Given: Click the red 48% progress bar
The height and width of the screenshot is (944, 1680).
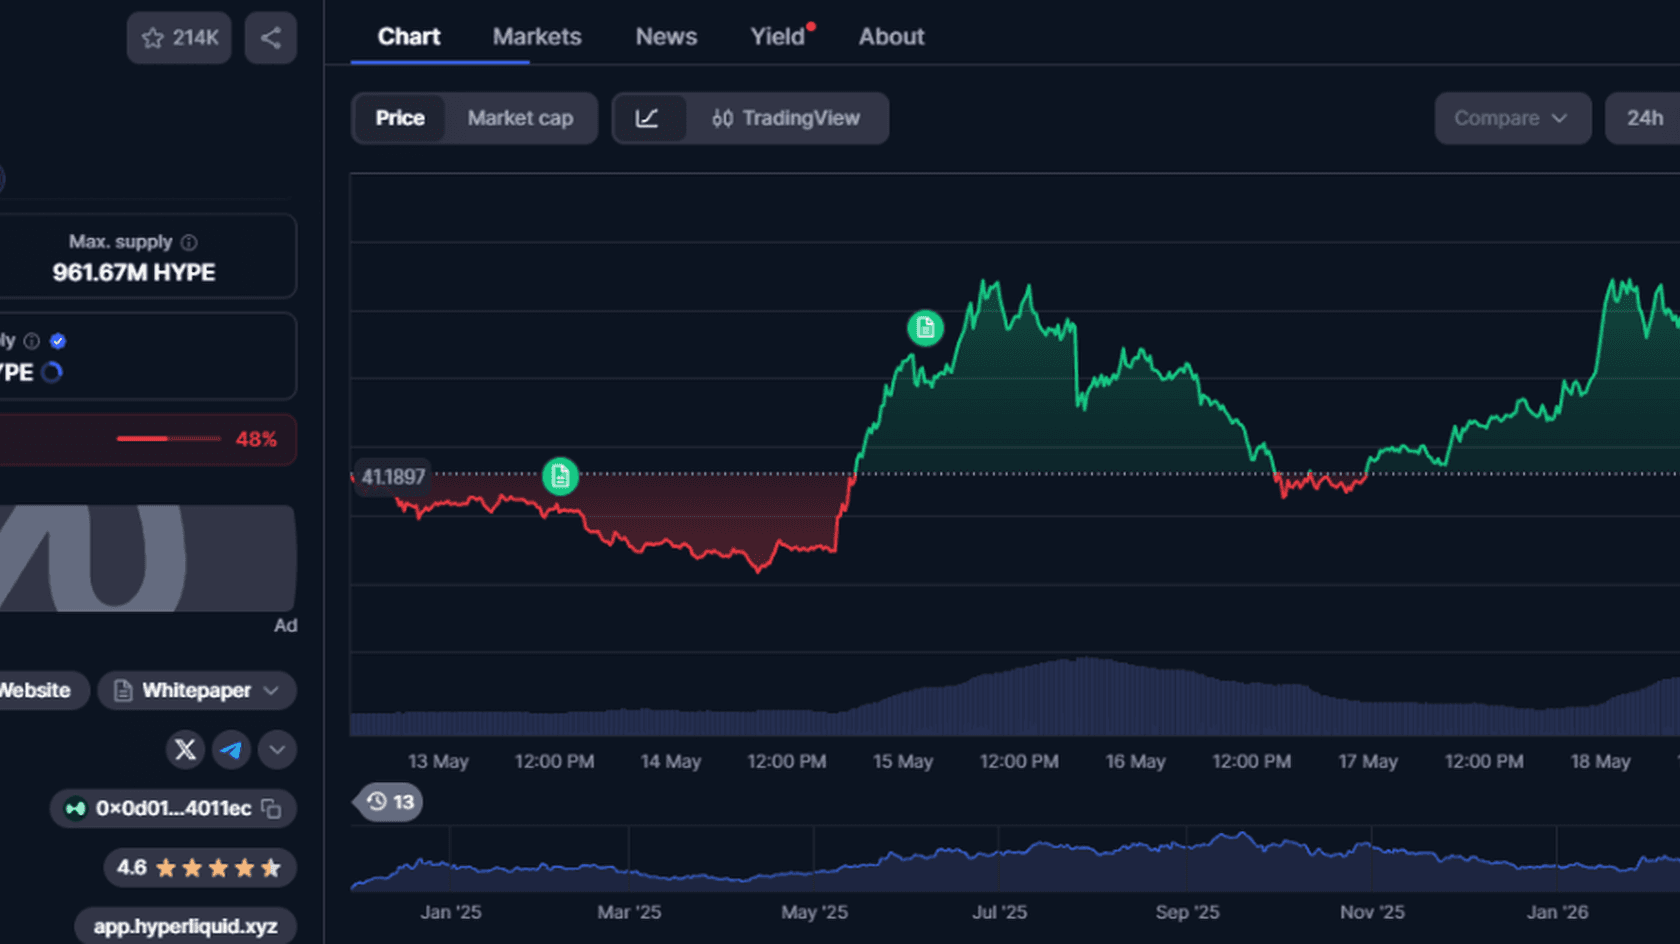Looking at the screenshot, I should (169, 438).
